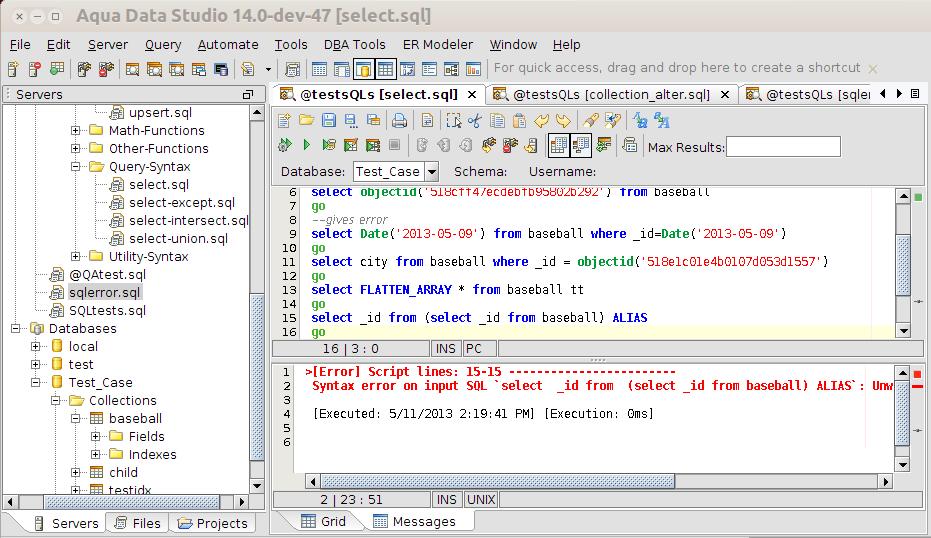Toggle the pressed results button left of green-arrows icon

pos(580,145)
